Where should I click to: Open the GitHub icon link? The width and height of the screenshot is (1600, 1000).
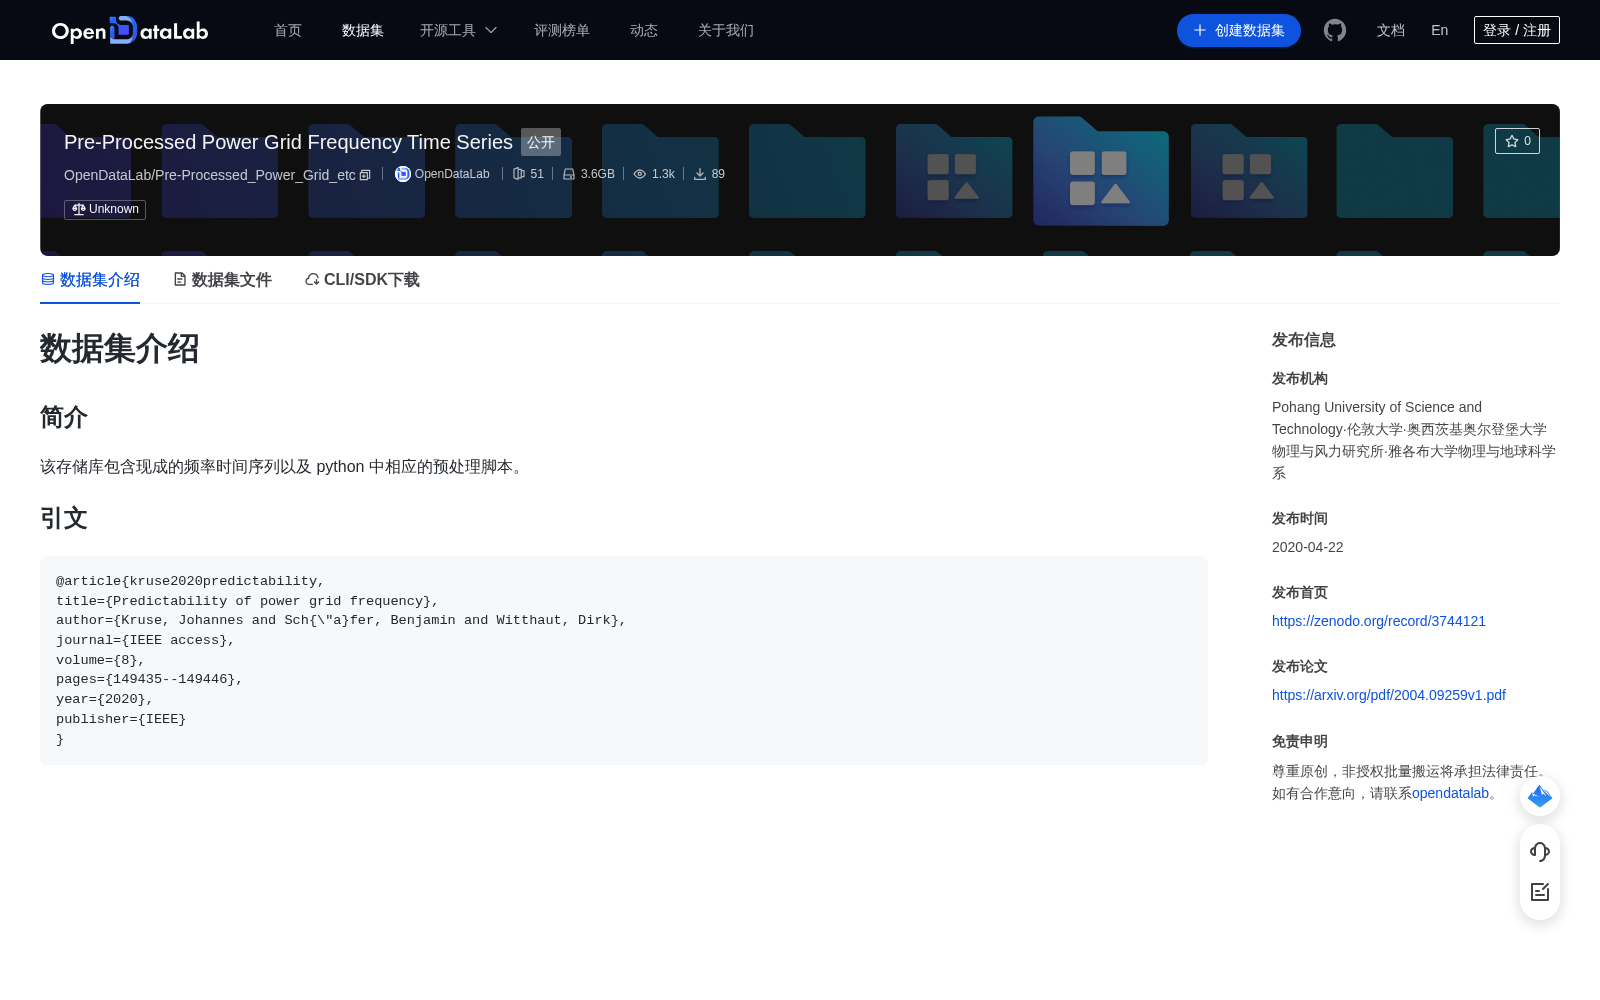pos(1335,30)
